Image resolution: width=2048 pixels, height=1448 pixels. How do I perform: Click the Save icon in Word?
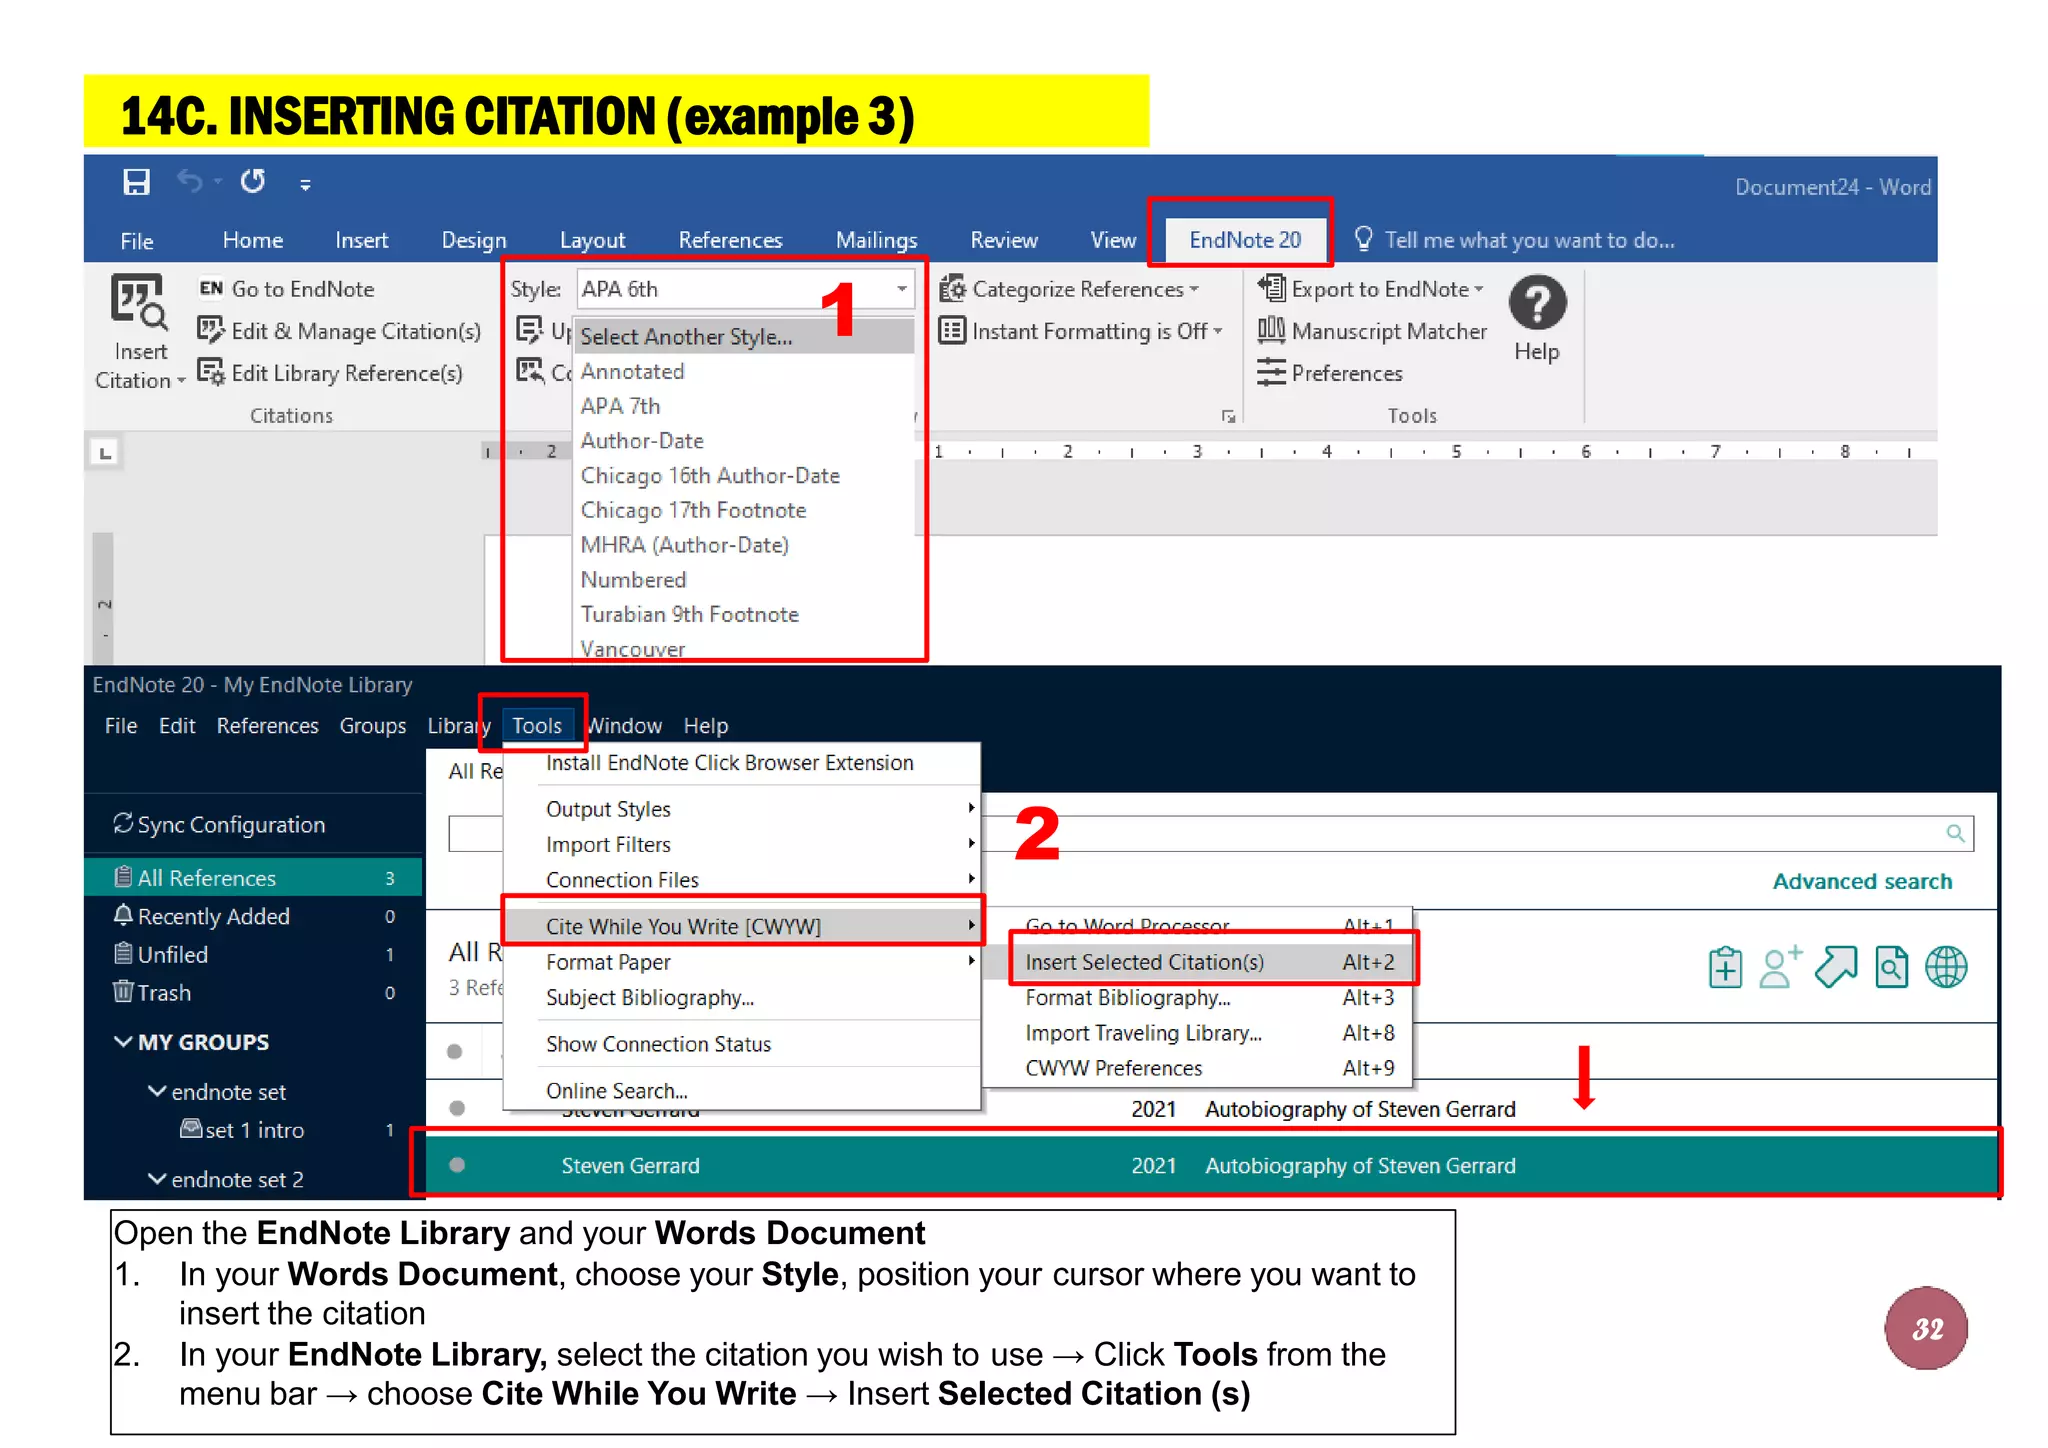click(136, 182)
